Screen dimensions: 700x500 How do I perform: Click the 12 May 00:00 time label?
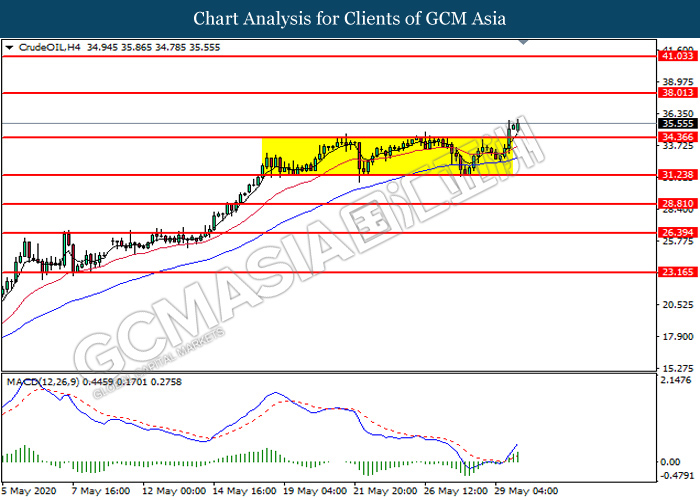point(174,491)
